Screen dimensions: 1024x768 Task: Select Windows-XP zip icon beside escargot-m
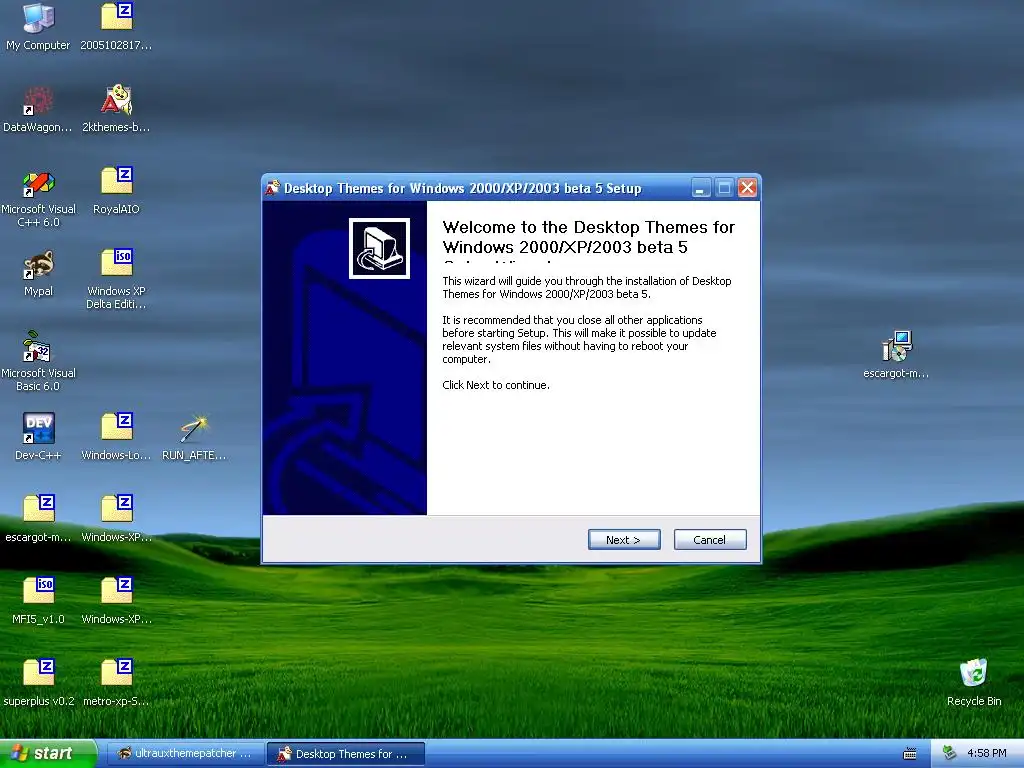coord(116,510)
